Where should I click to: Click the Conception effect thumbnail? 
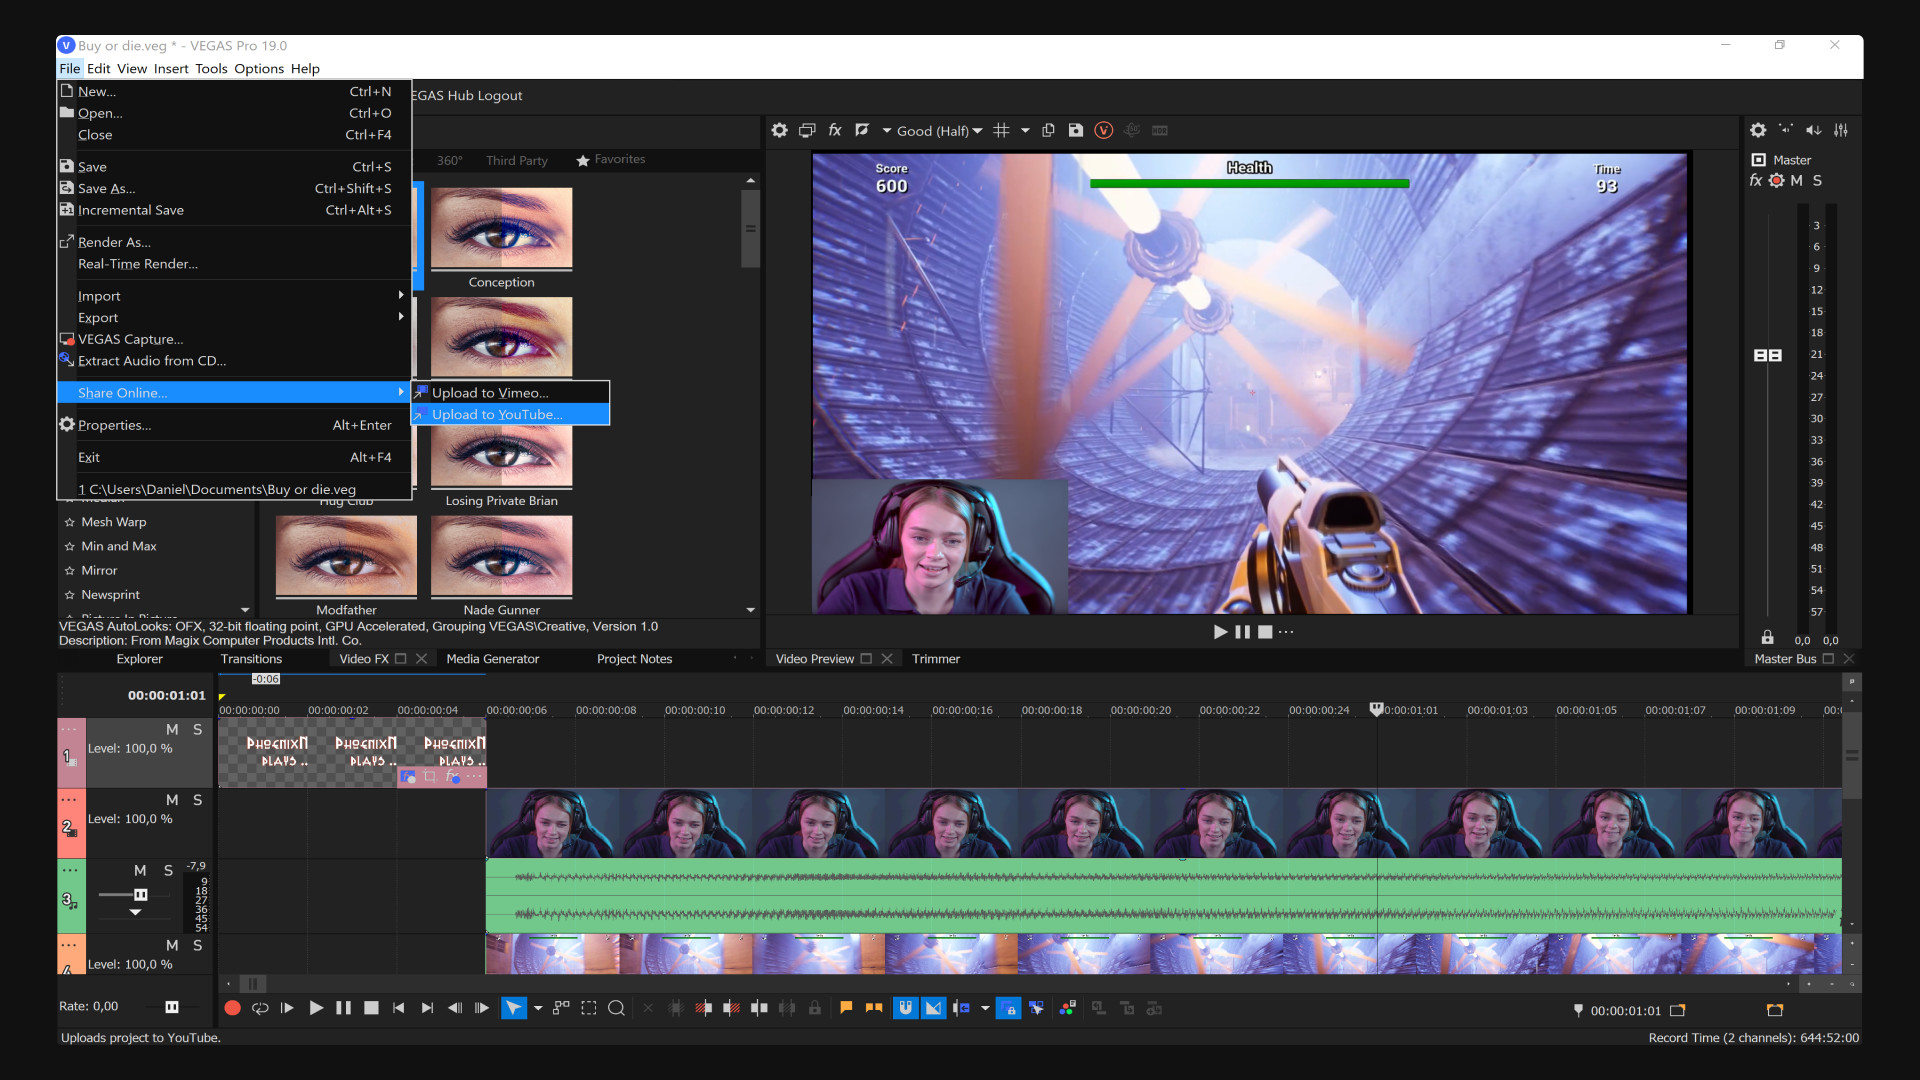[x=501, y=229]
